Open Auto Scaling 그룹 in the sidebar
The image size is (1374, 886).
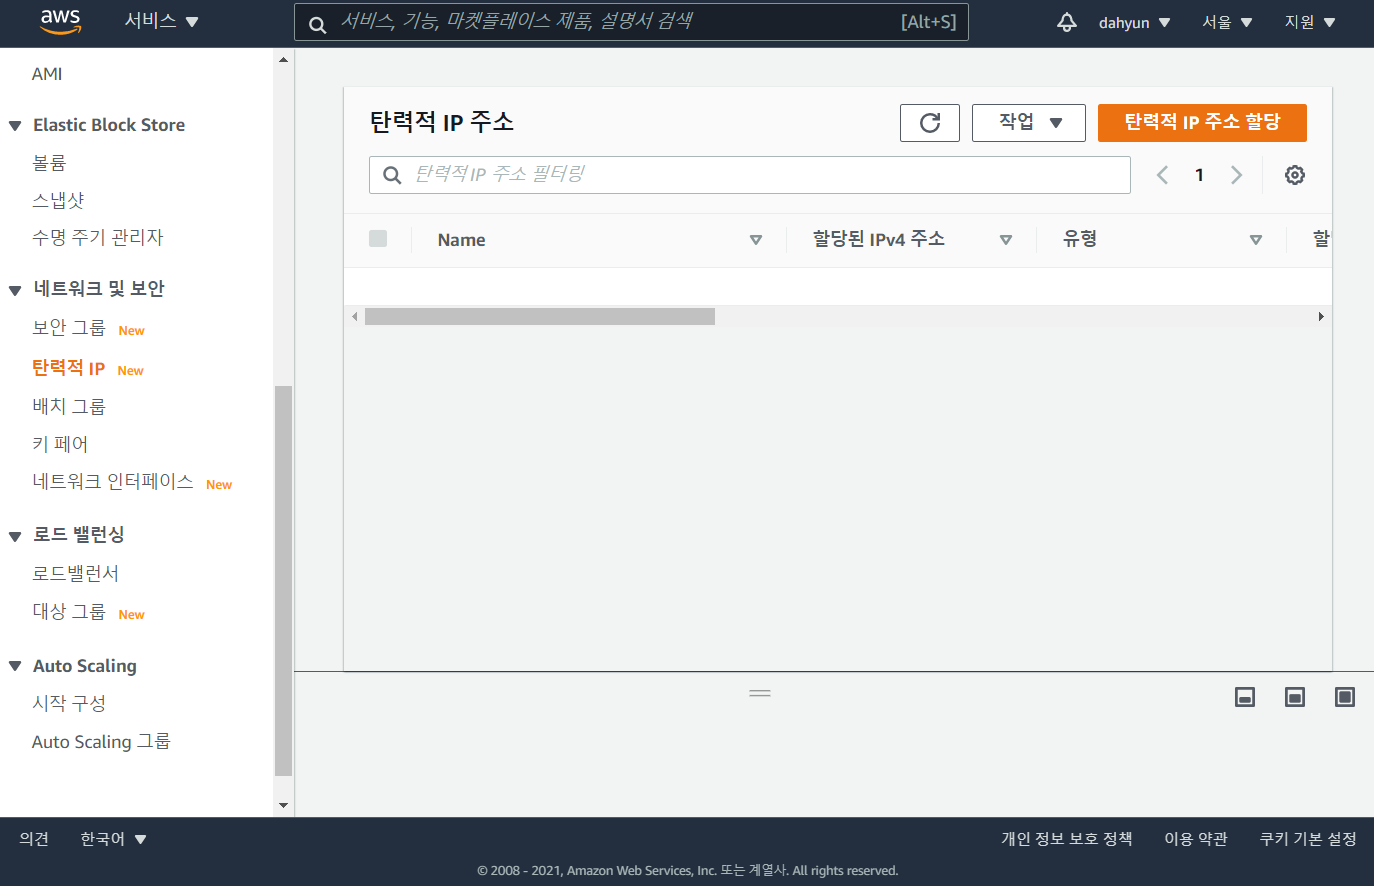pos(101,741)
